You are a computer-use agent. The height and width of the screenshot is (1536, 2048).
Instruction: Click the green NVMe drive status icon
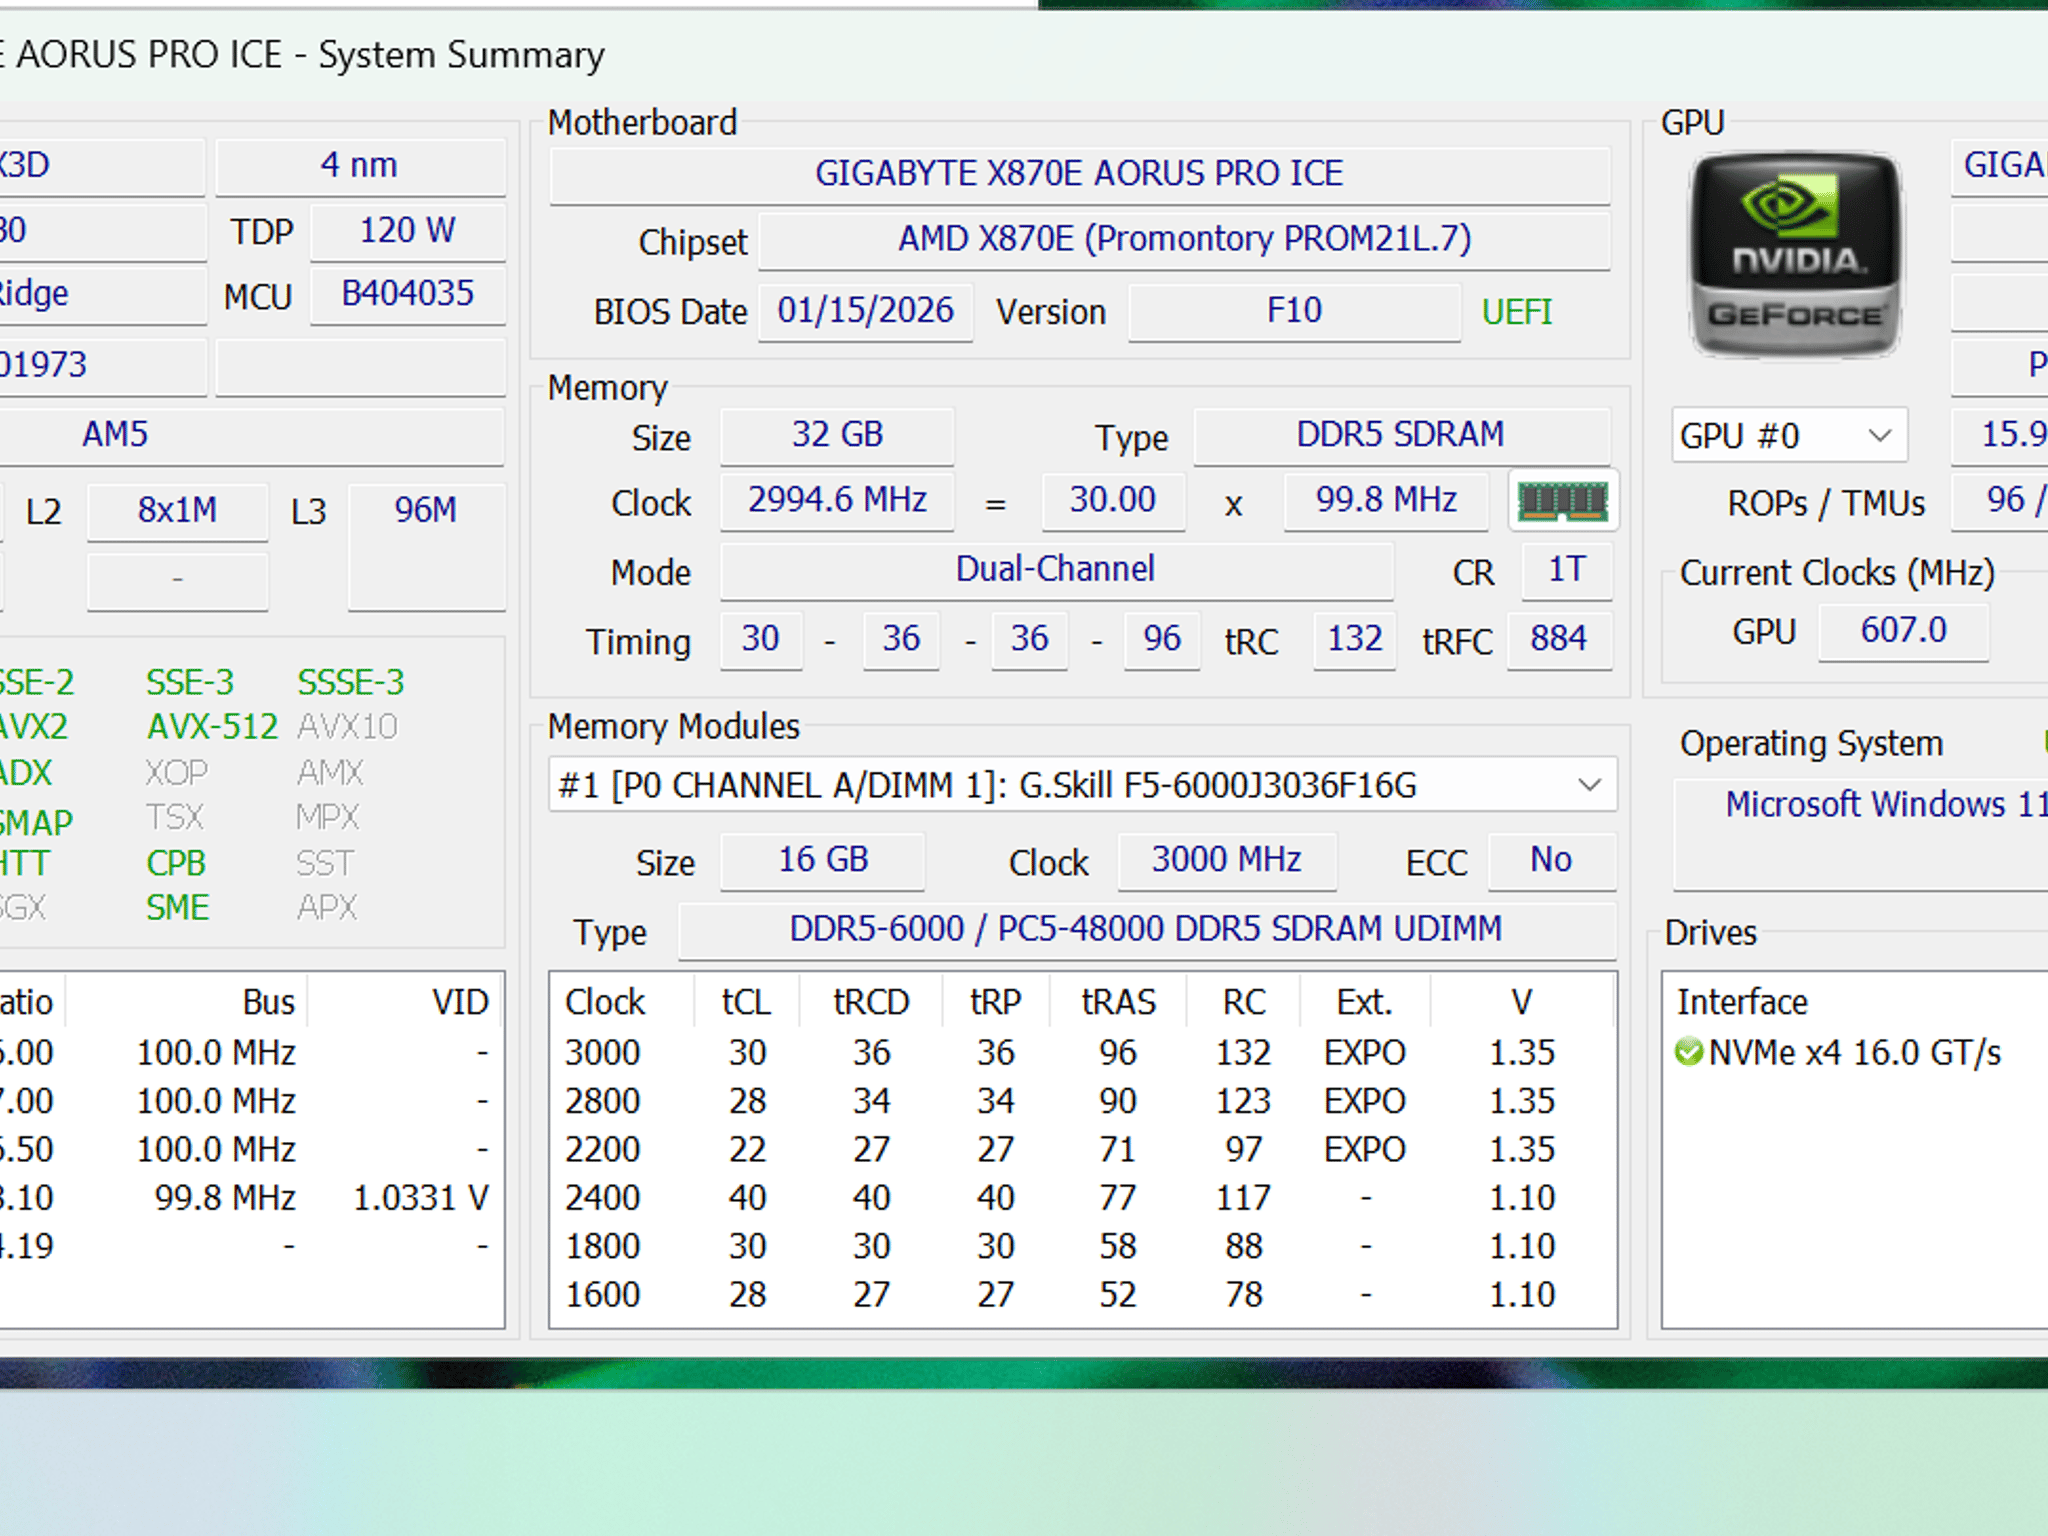tap(1689, 1052)
